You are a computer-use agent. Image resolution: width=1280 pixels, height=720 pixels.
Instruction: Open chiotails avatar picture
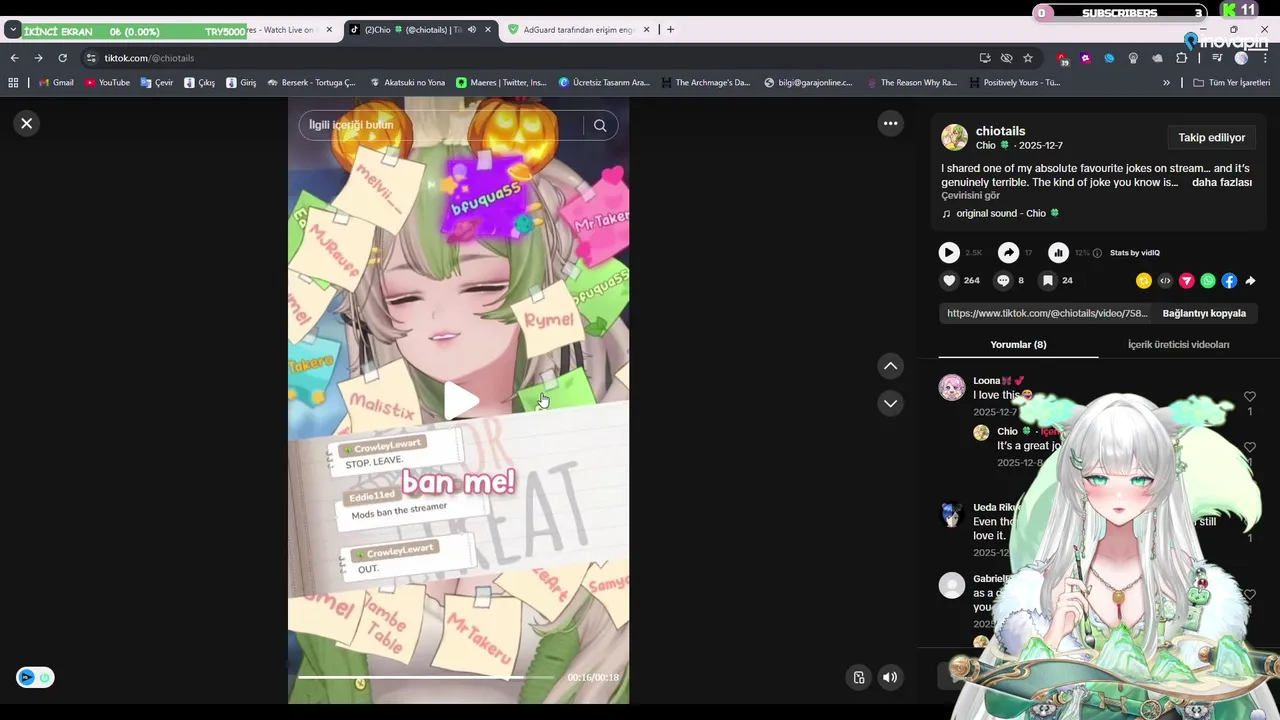coord(954,137)
